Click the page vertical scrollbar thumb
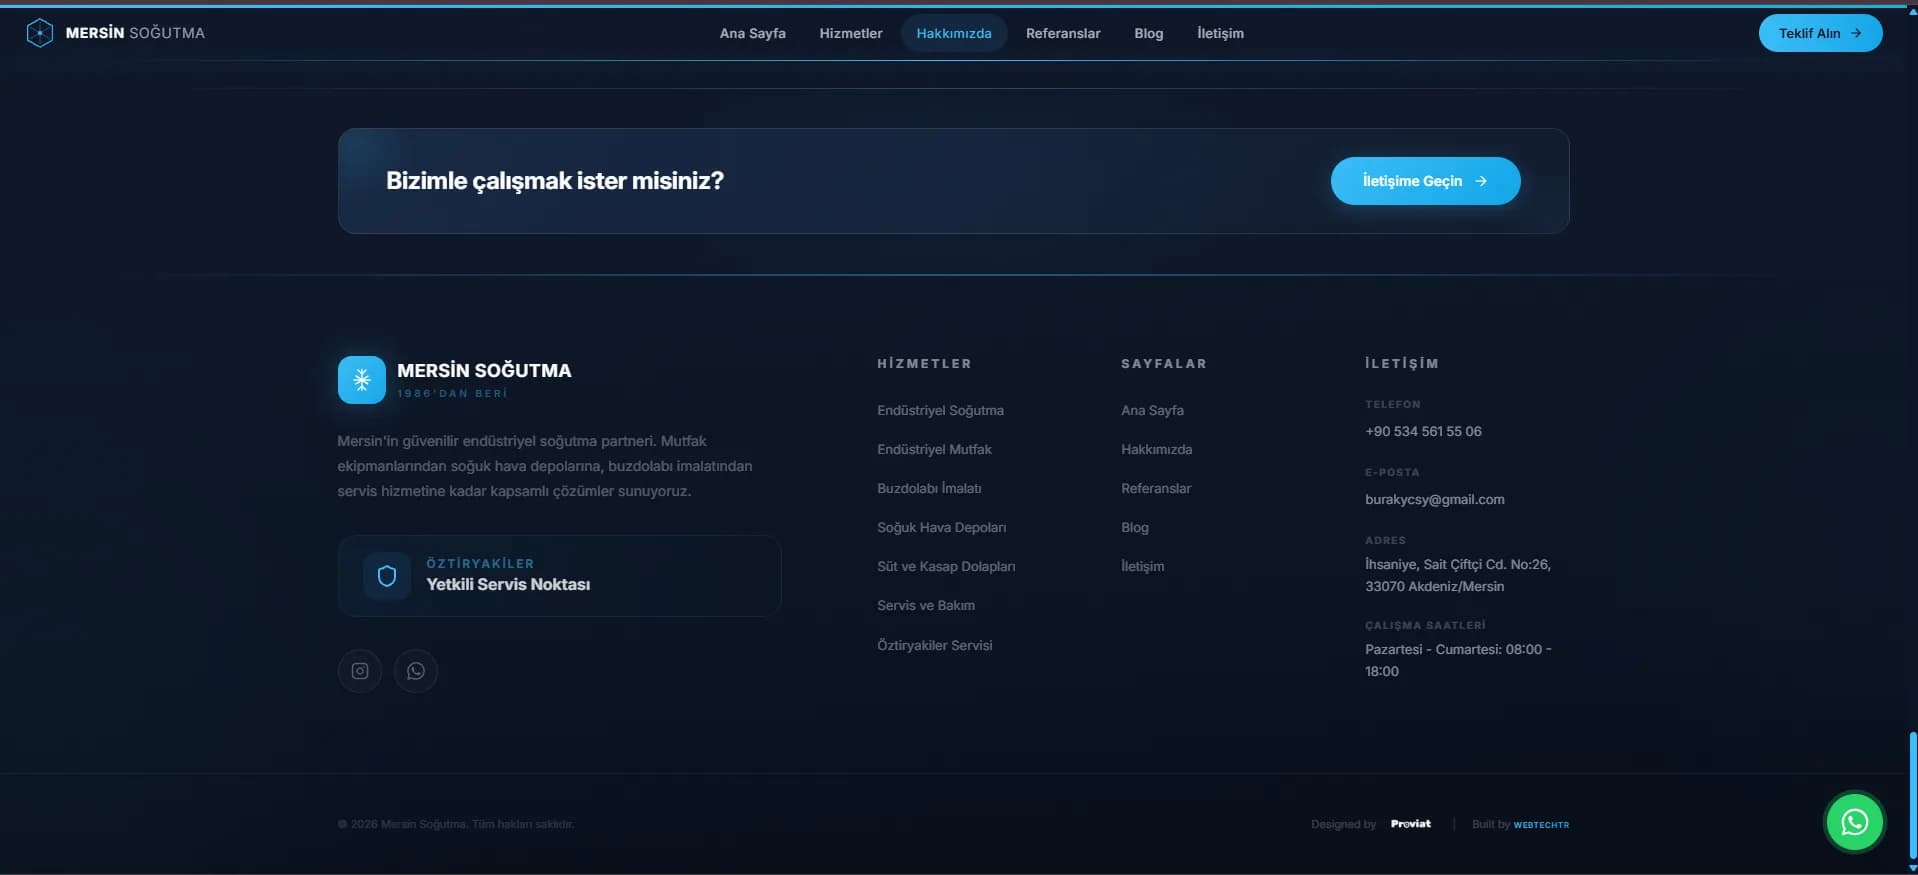The width and height of the screenshot is (1918, 875). click(1912, 795)
